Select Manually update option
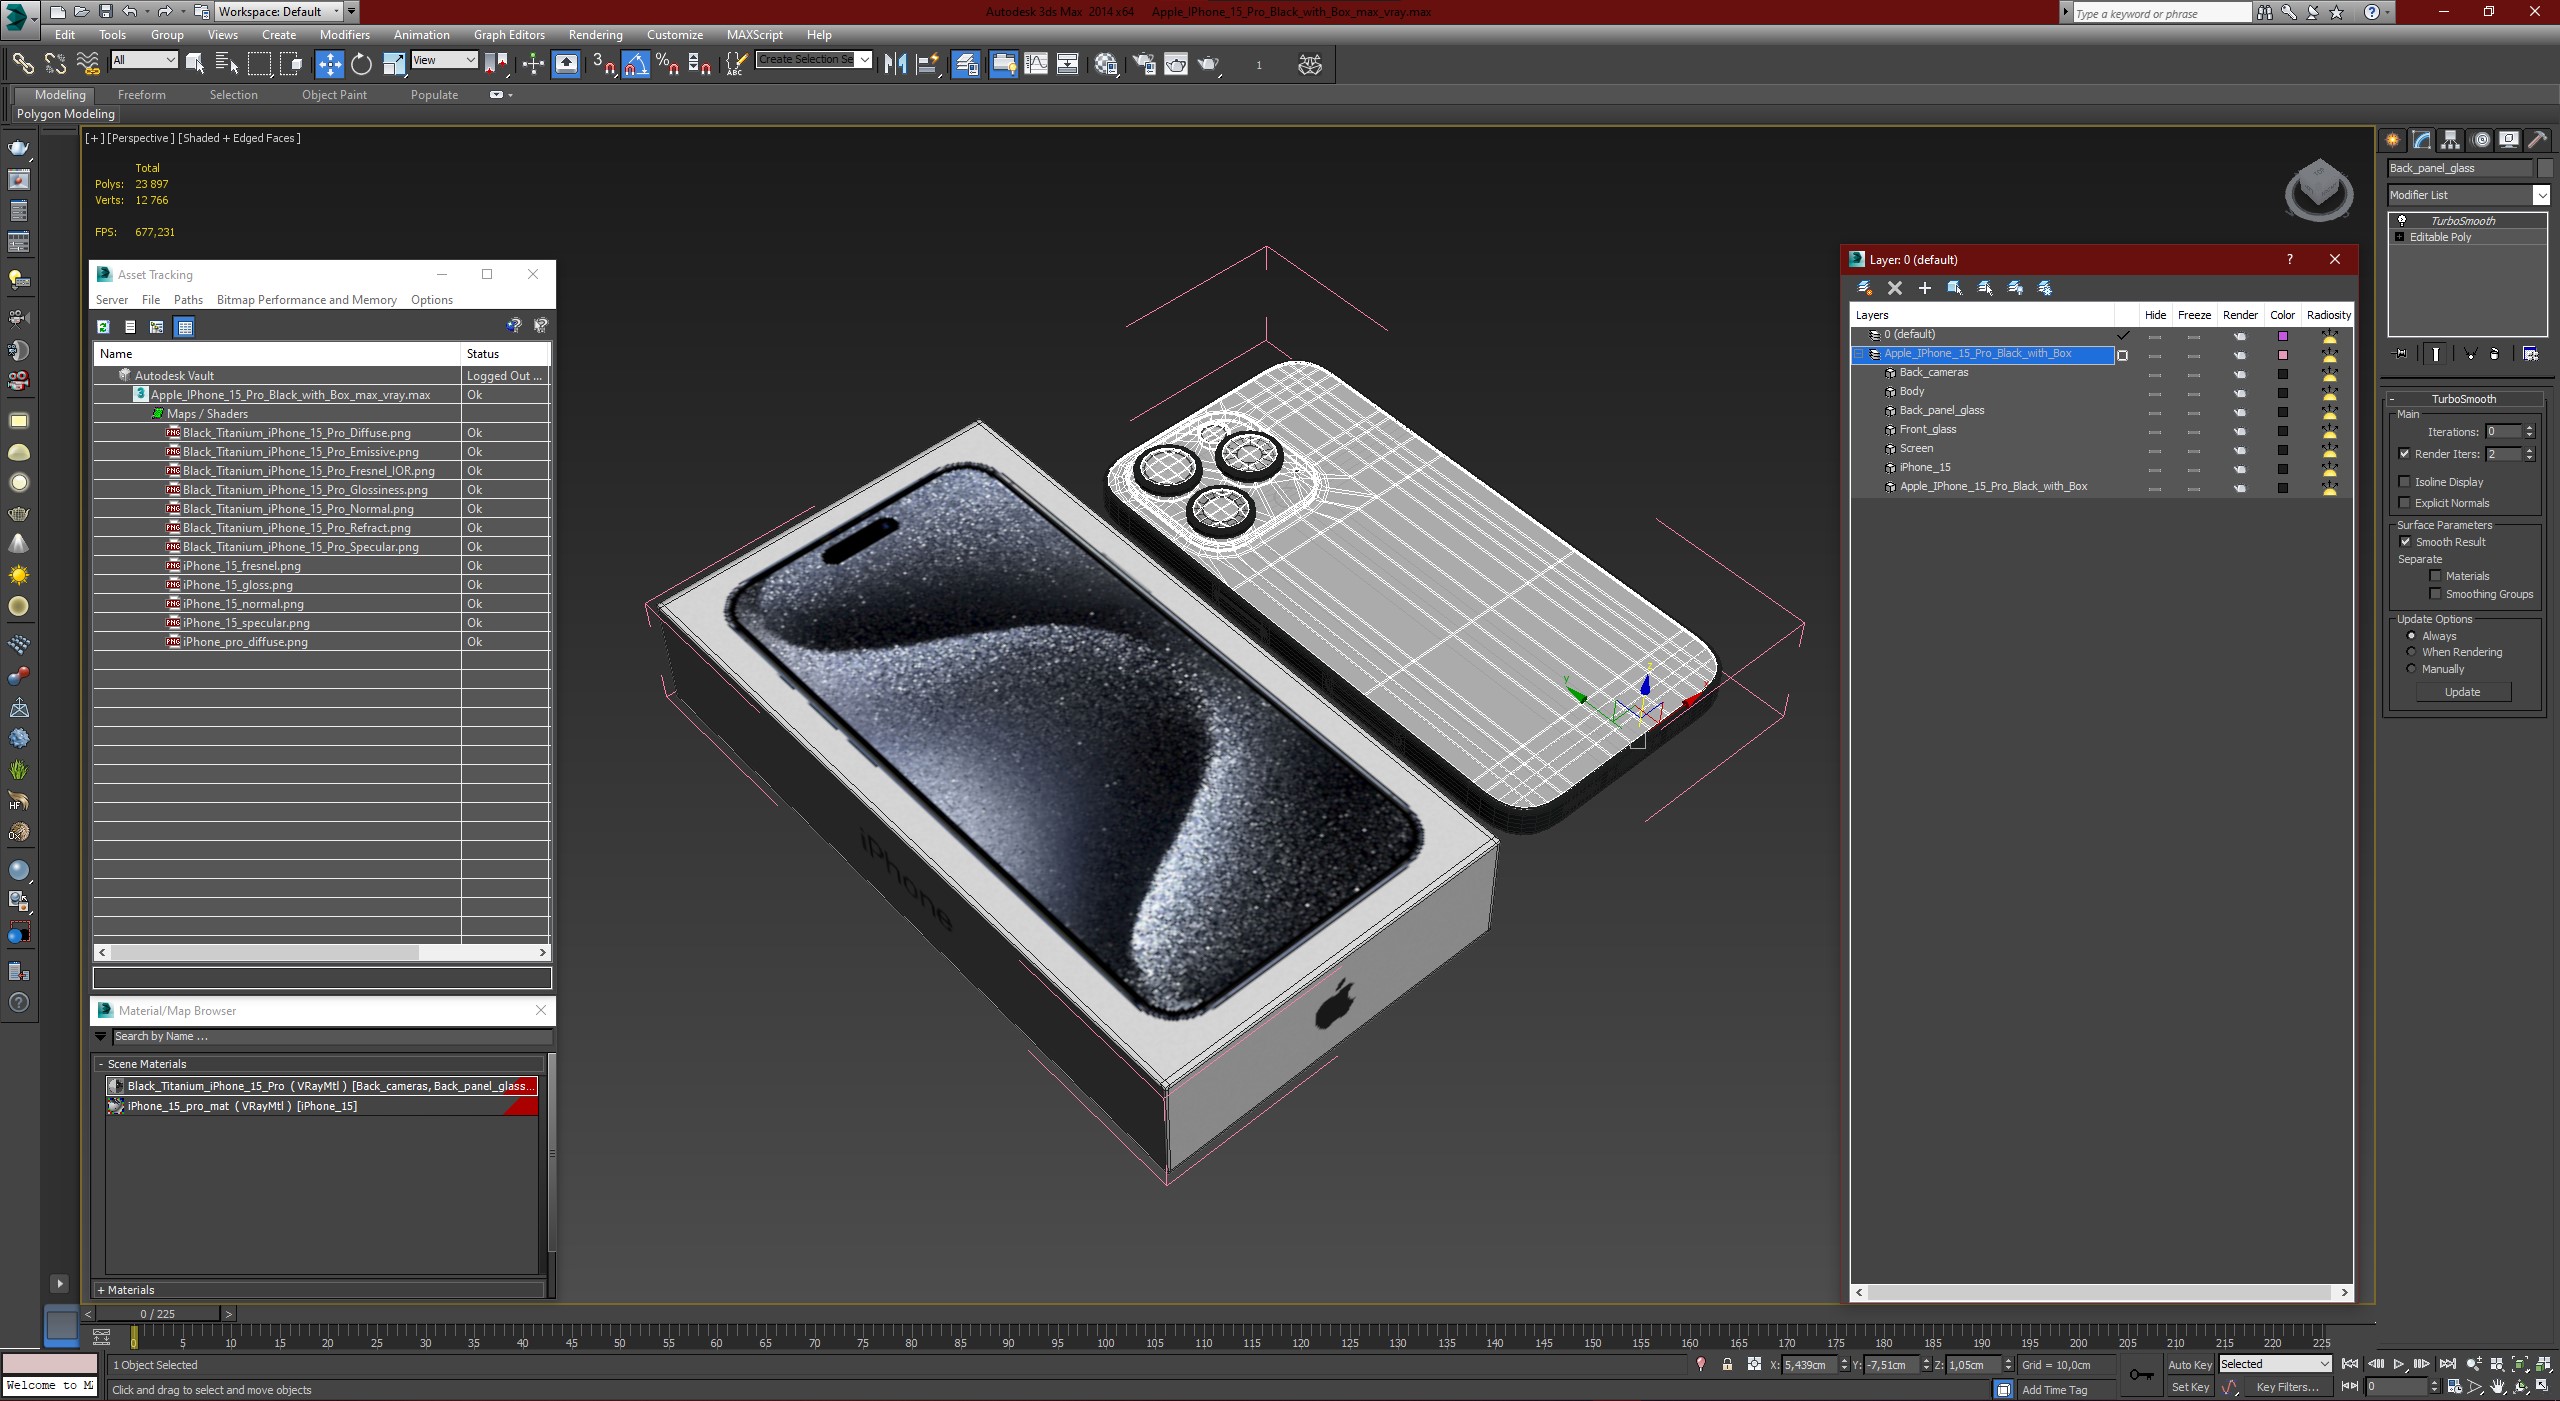2560x1401 pixels. (x=2411, y=669)
